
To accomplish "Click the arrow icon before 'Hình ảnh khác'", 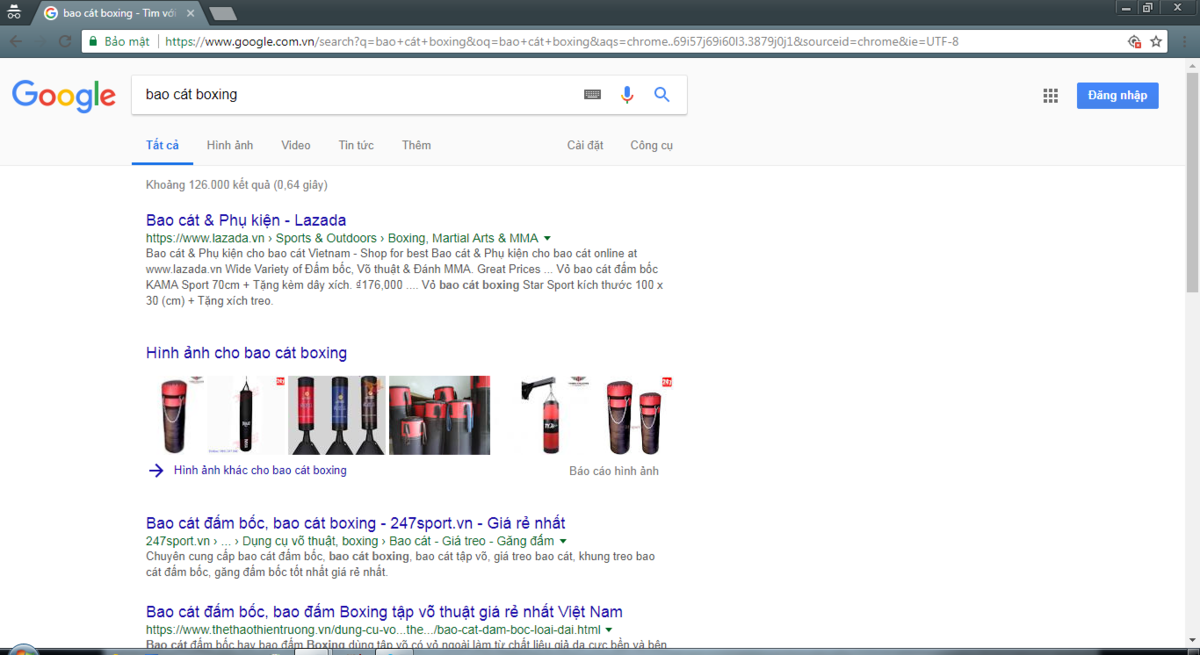I will 155,471.
